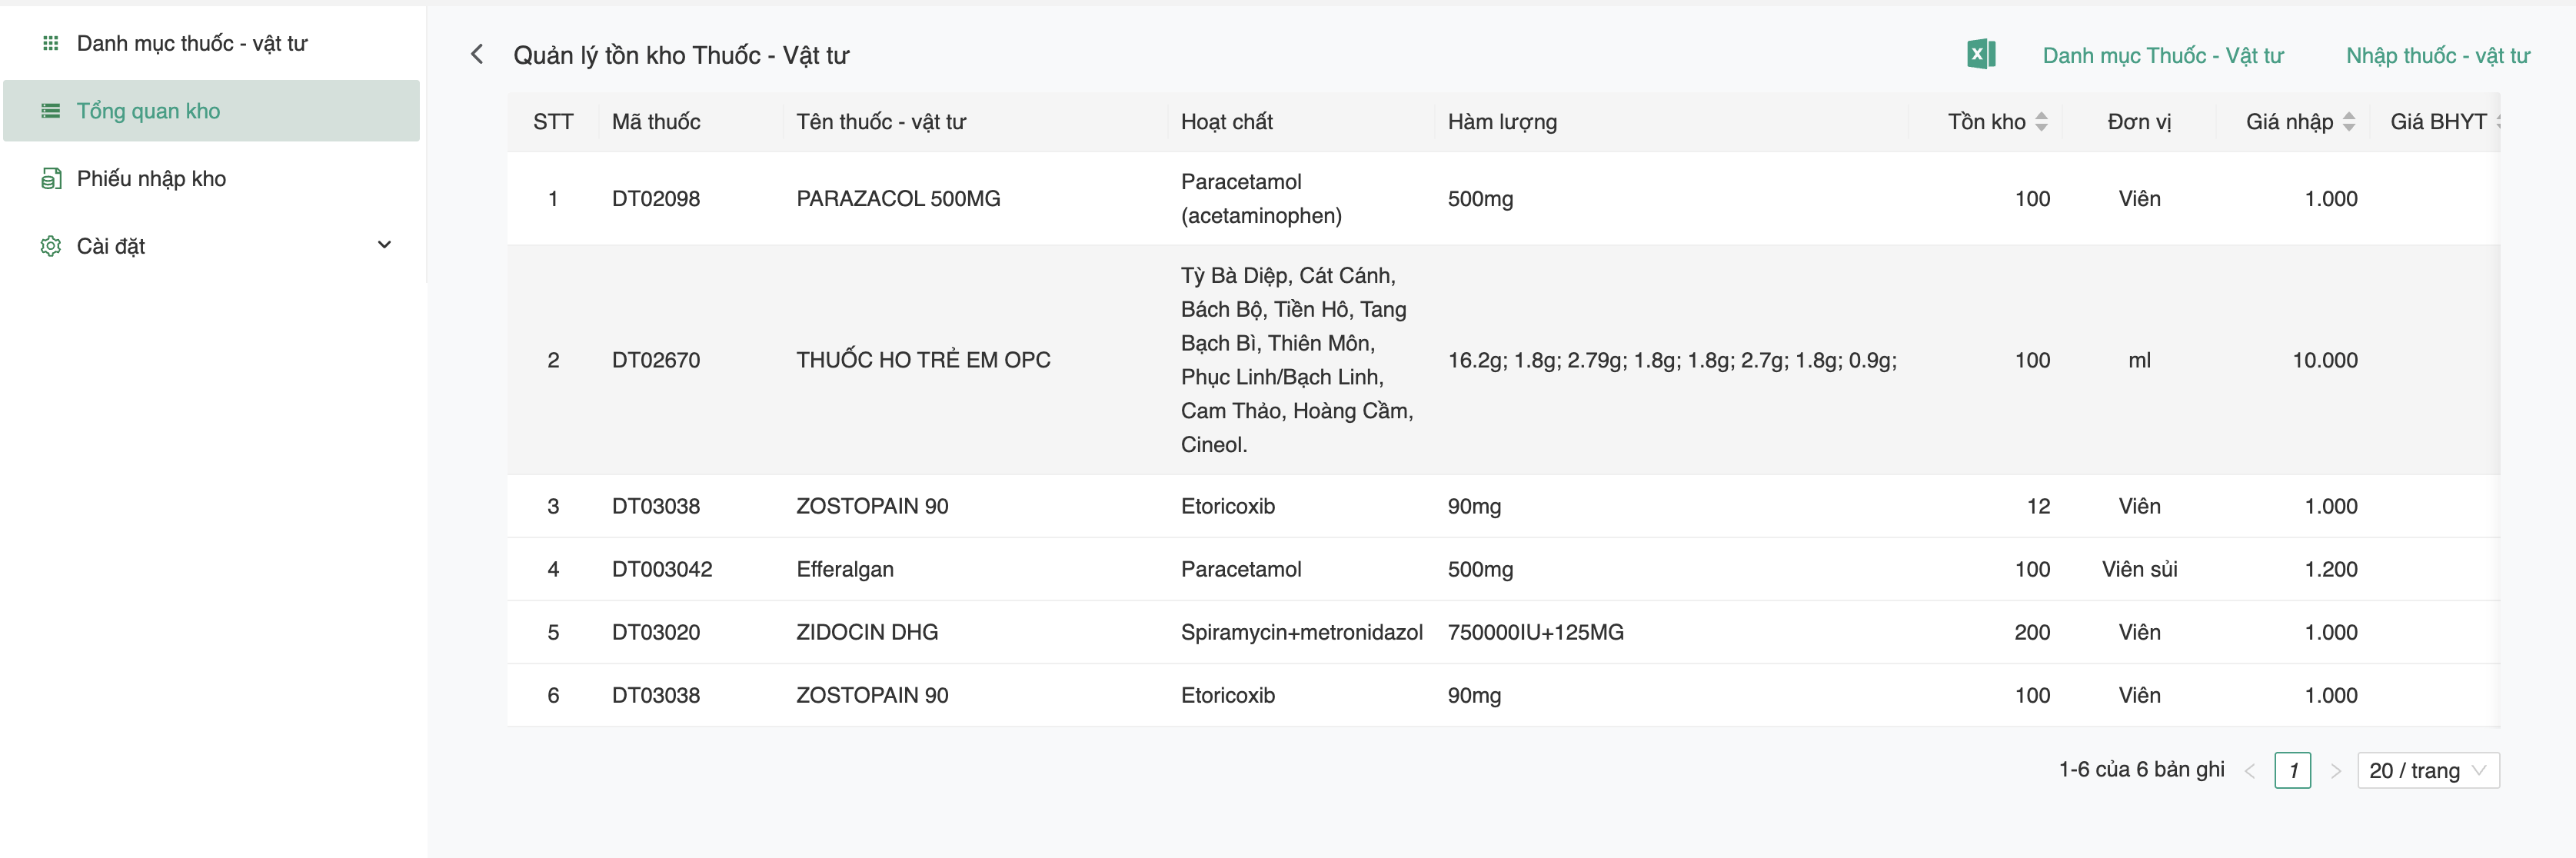This screenshot has width=2576, height=858.
Task: Open Danh mục thuốc - vật tư sidebar item
Action: tap(192, 43)
